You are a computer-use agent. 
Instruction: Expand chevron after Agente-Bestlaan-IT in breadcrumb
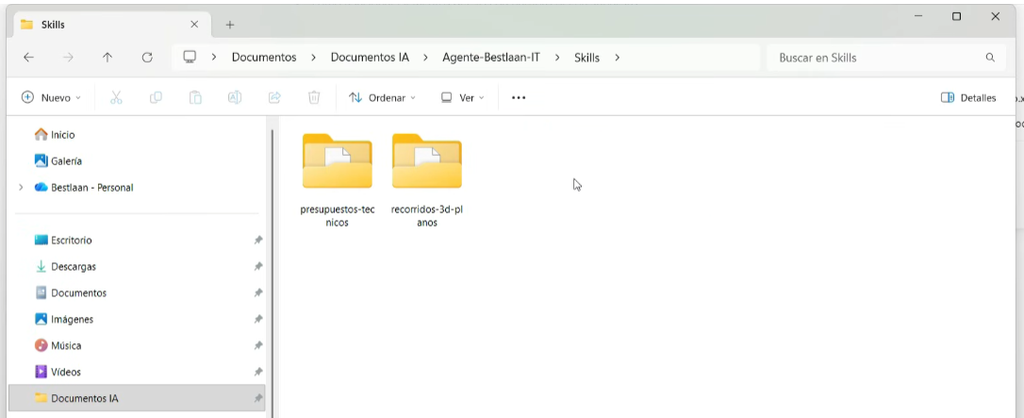click(x=557, y=57)
